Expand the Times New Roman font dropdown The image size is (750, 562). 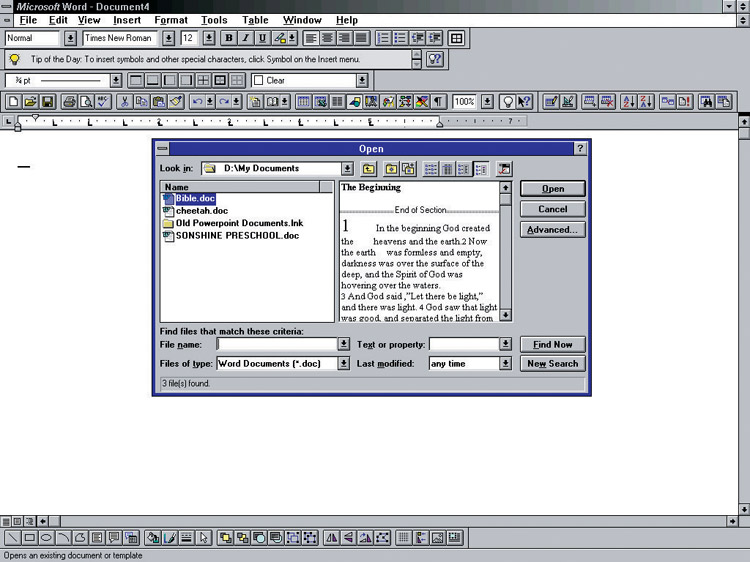pos(168,38)
